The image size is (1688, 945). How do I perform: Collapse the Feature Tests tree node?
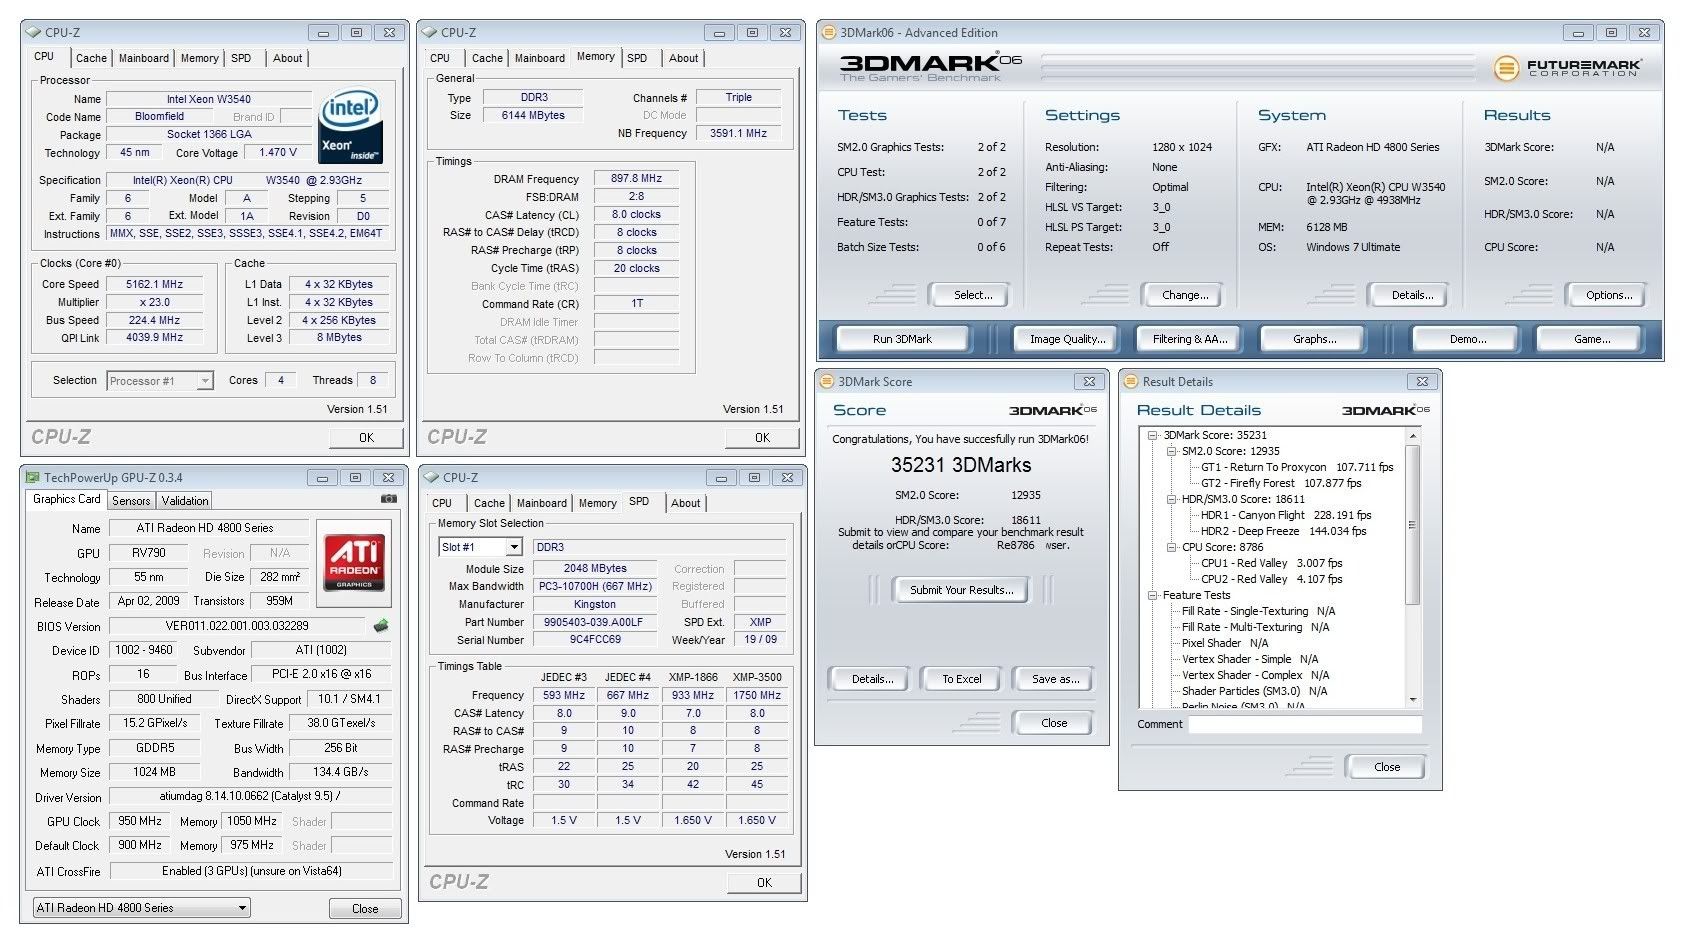[1153, 595]
